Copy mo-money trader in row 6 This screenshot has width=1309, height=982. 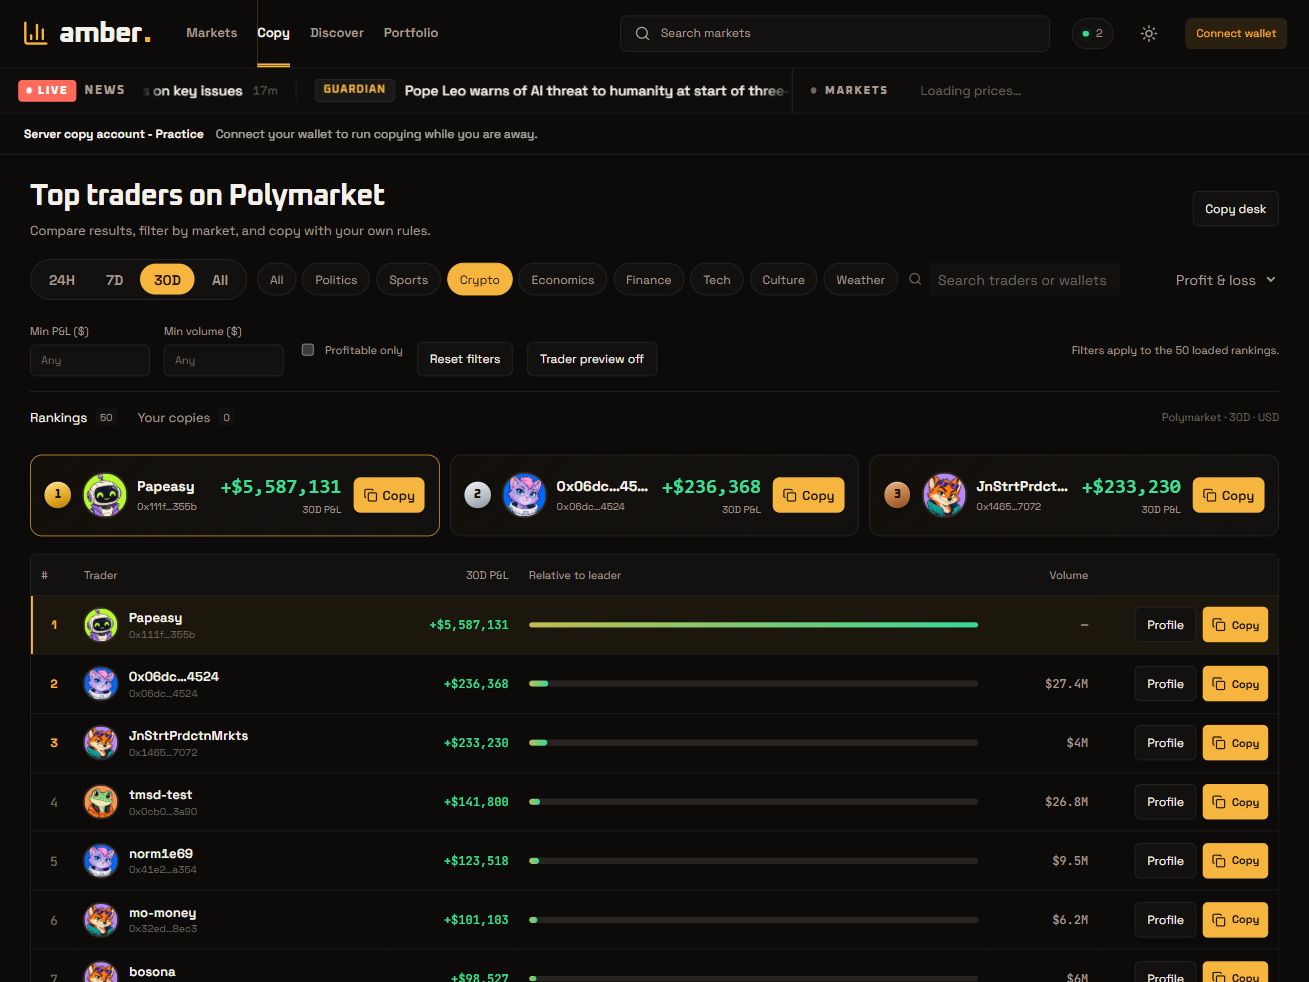click(1235, 920)
